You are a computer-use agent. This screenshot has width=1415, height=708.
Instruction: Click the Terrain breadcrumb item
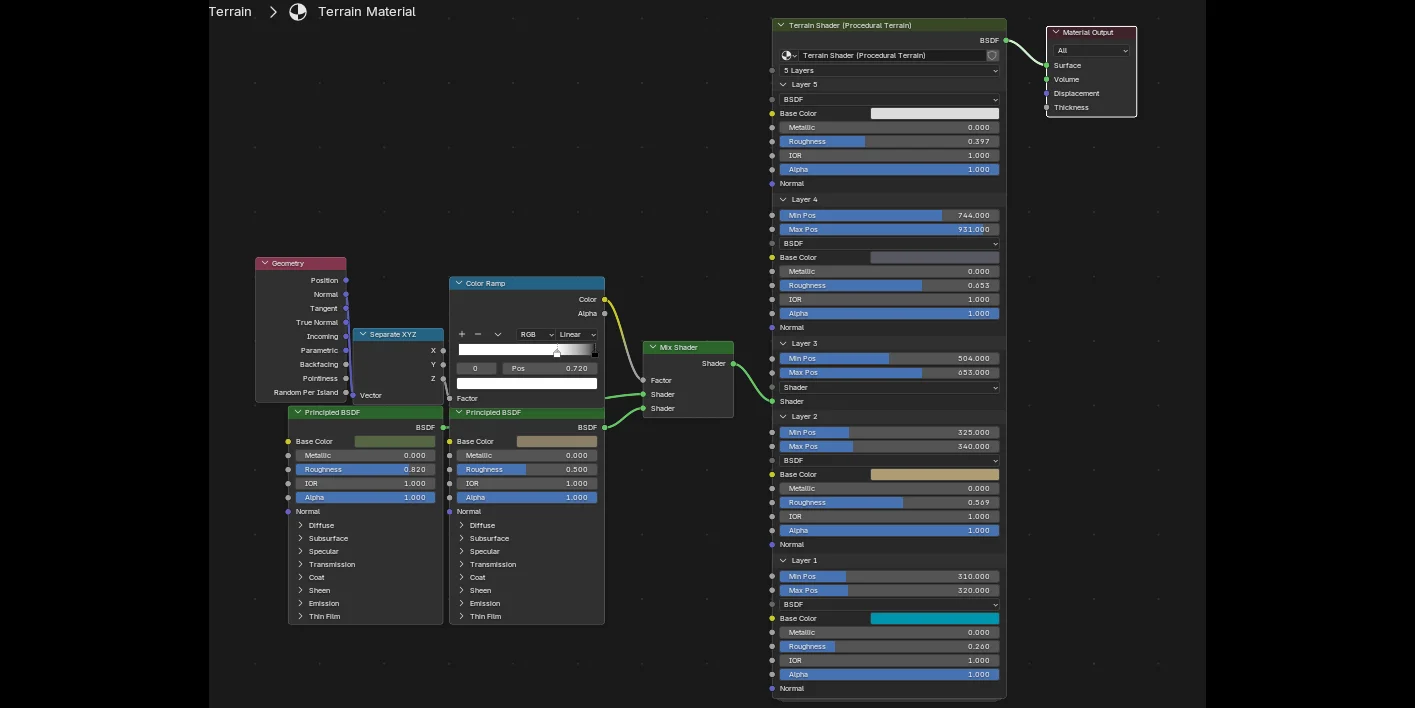(x=230, y=12)
